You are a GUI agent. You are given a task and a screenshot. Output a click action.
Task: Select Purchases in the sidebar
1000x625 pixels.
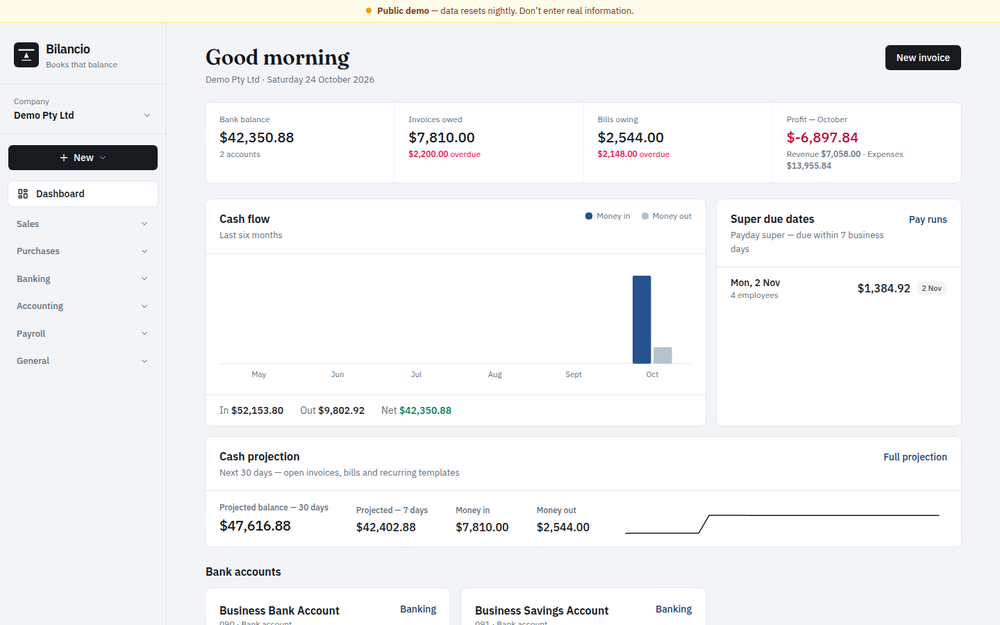[x=83, y=251]
